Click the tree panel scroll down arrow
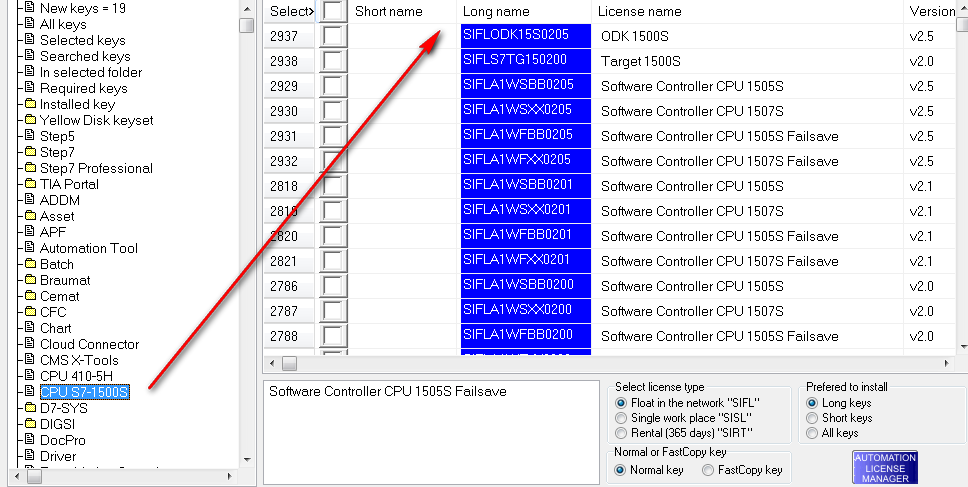968x487 pixels. pos(247,459)
